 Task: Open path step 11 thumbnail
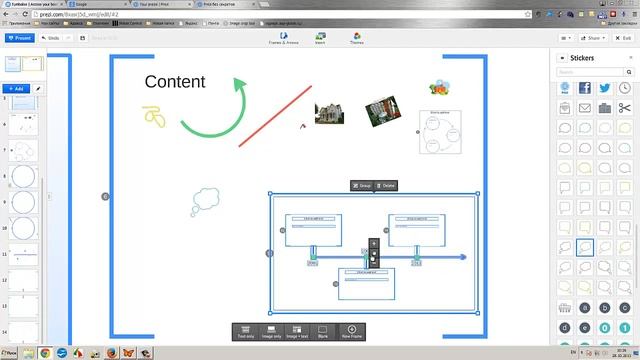(23, 254)
